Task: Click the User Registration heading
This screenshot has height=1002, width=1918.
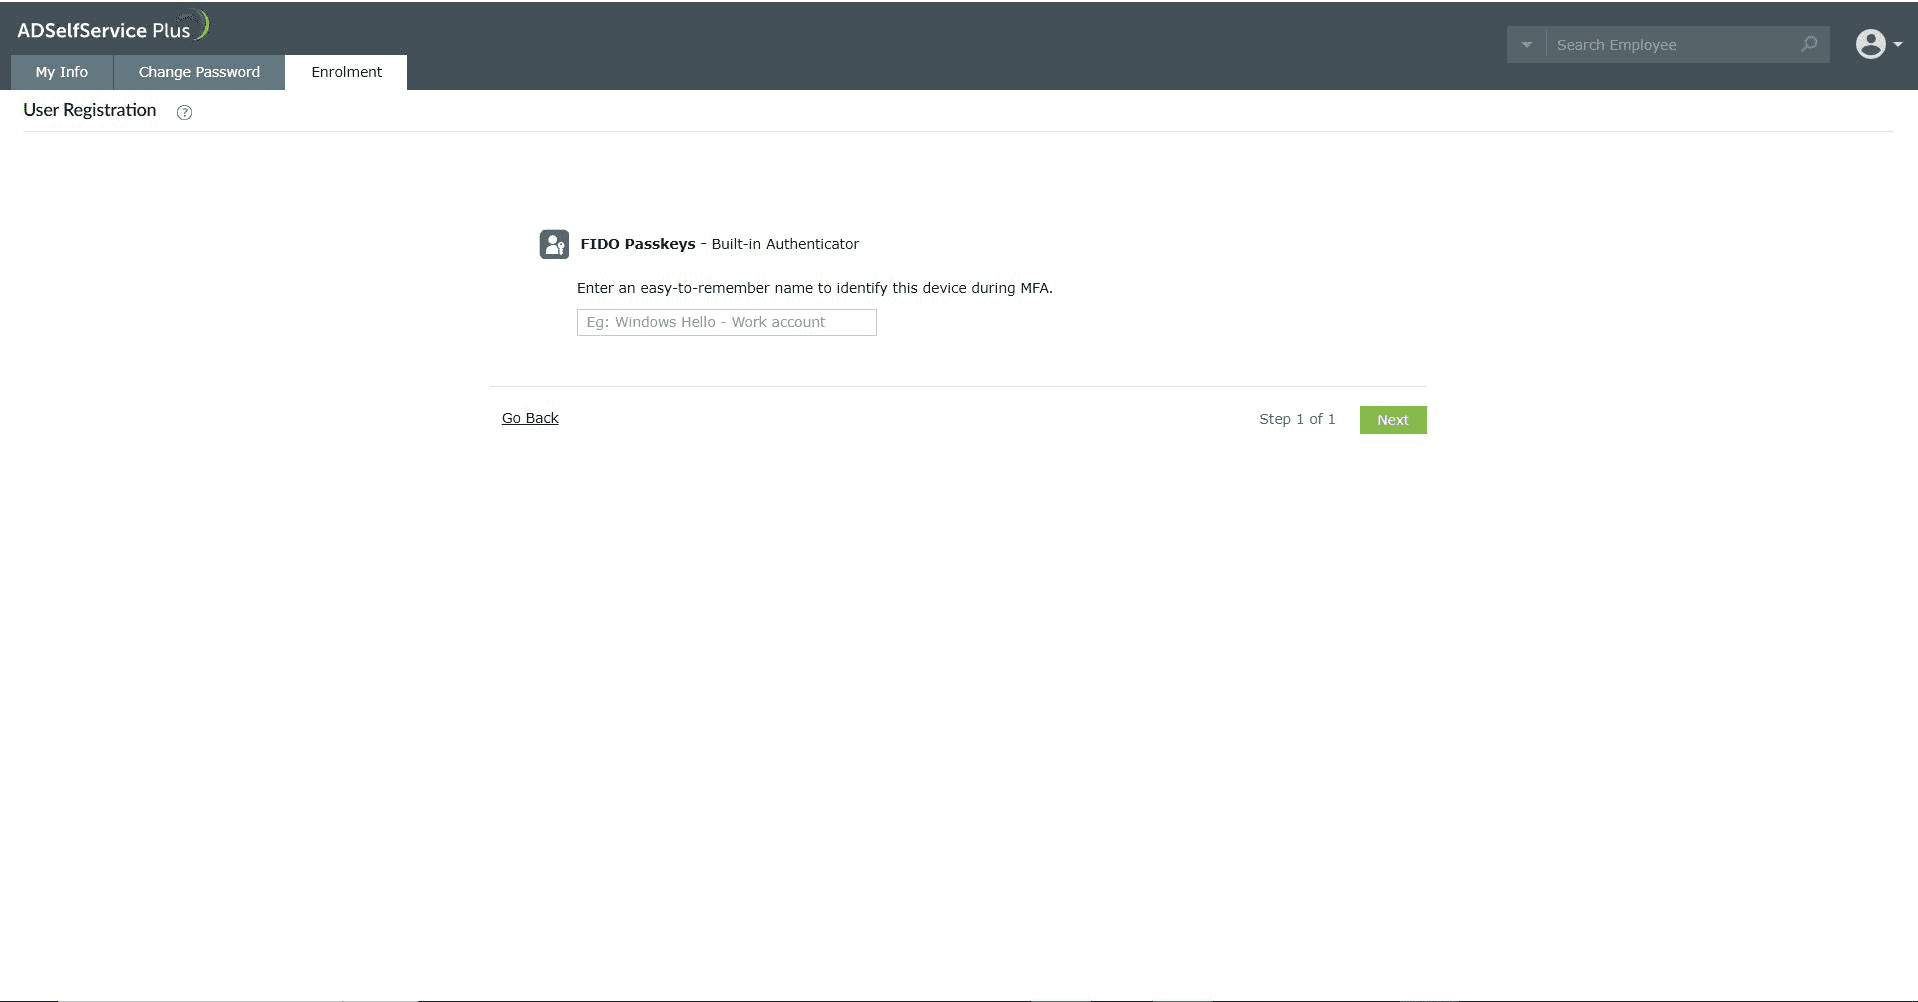Action: (89, 110)
